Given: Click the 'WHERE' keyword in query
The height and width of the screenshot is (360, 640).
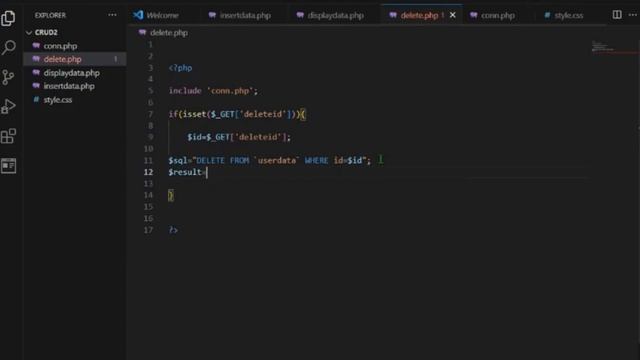Looking at the screenshot, I should (x=316, y=160).
